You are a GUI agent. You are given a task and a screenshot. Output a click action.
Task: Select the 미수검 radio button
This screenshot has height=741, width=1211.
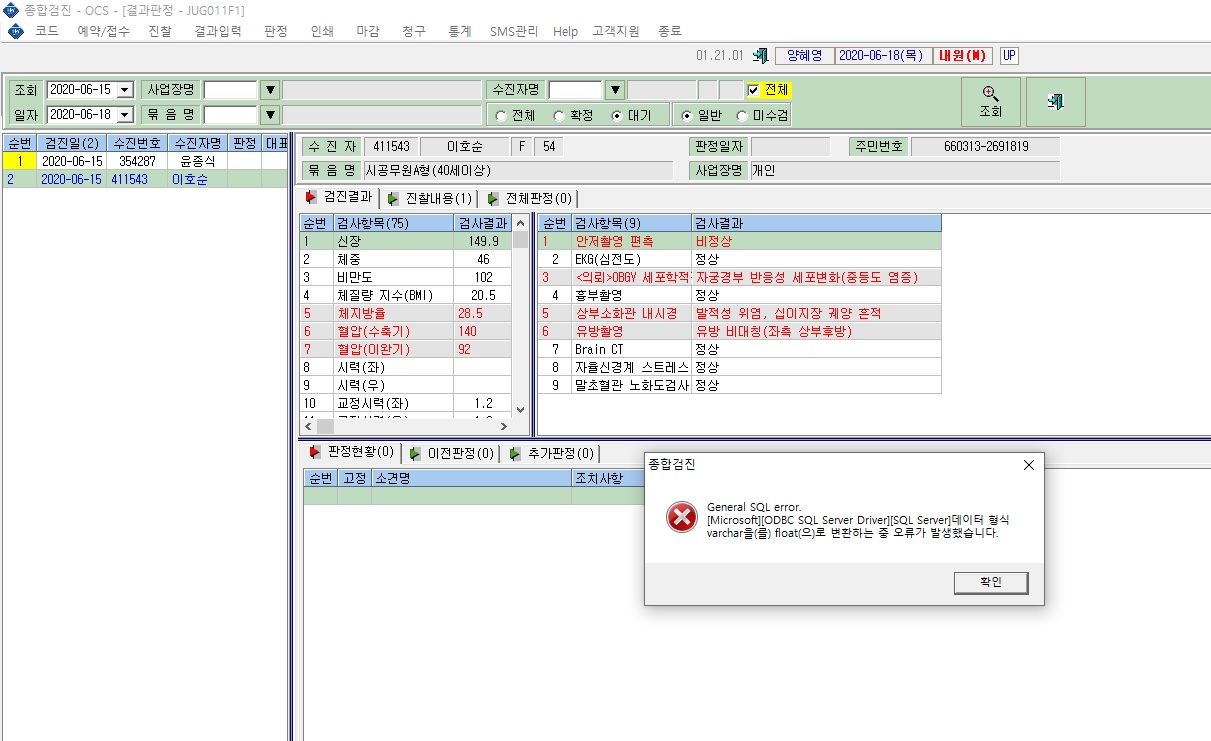[742, 116]
